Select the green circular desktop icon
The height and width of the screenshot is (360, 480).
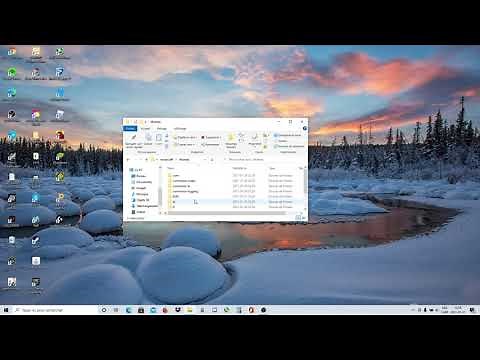coord(12,72)
